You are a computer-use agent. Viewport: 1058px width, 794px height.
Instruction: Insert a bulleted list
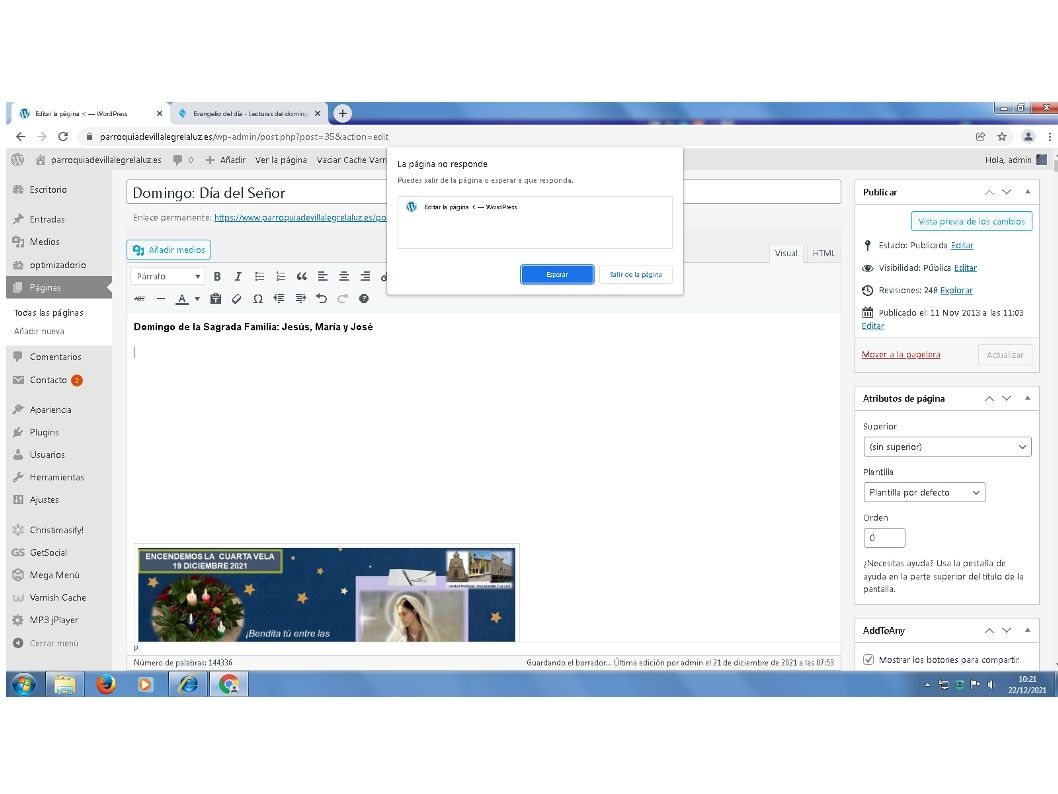tap(259, 276)
